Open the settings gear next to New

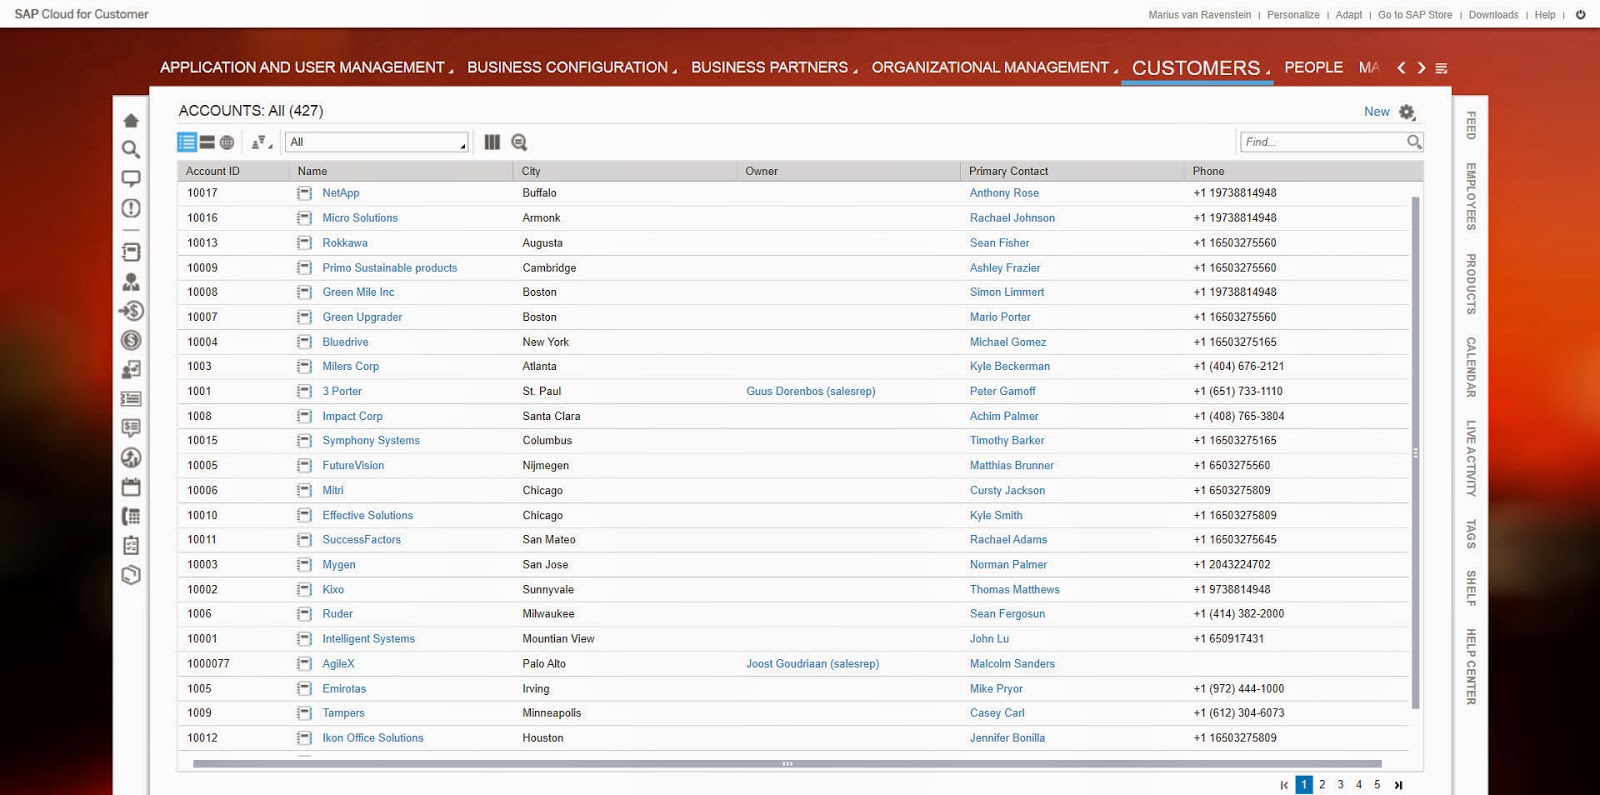[1407, 112]
